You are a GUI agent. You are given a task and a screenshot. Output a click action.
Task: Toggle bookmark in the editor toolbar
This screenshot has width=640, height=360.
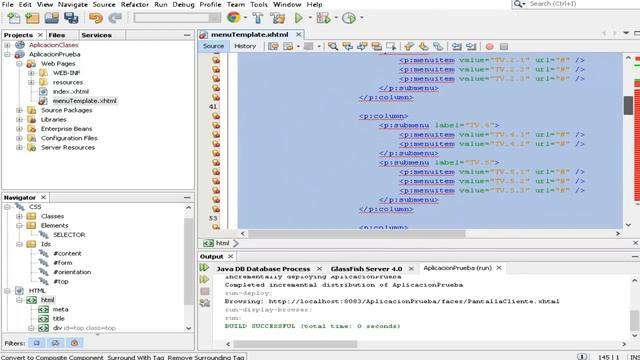click(x=438, y=46)
